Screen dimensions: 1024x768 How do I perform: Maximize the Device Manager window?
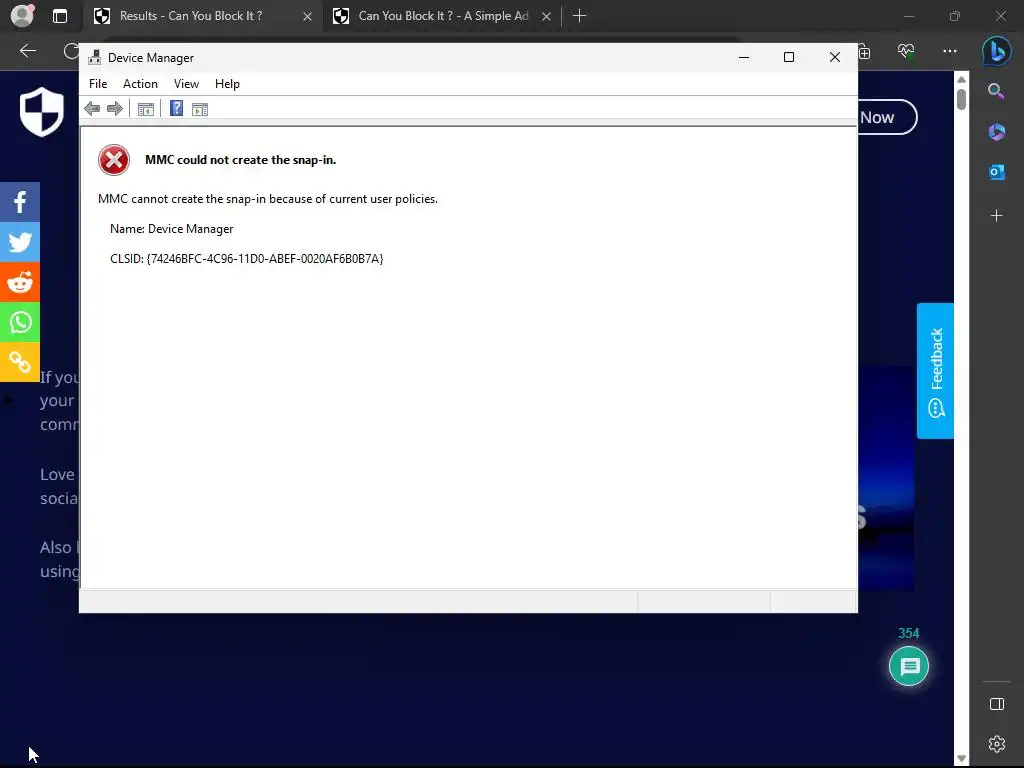pos(789,57)
